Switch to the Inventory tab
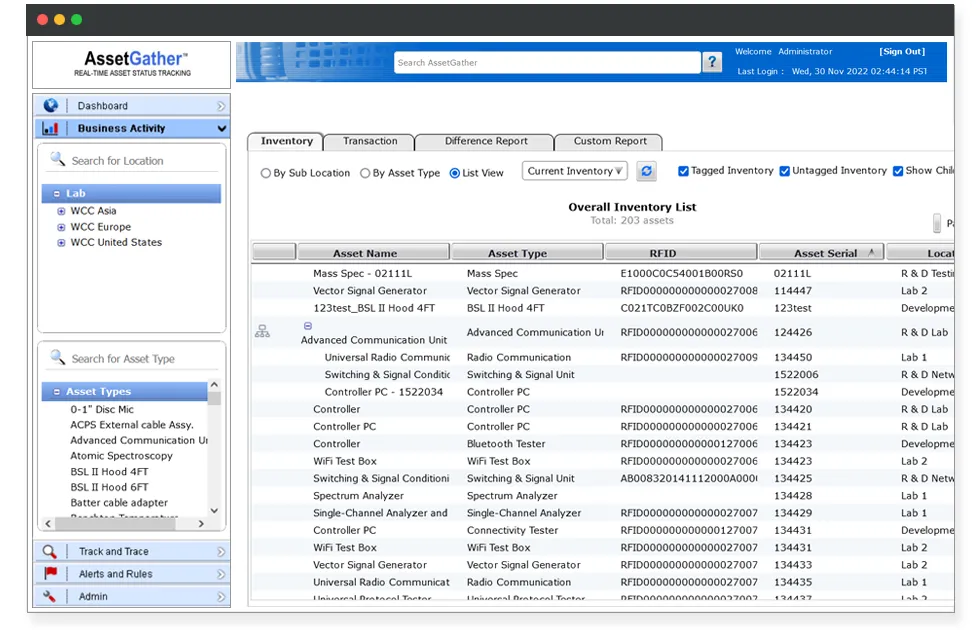Screen dimensions: 980x630 click(x=286, y=141)
